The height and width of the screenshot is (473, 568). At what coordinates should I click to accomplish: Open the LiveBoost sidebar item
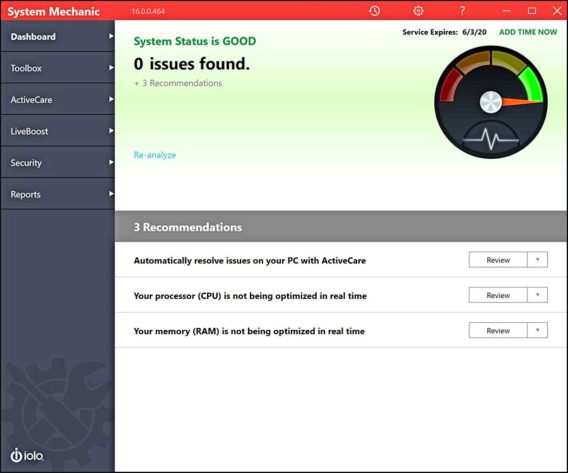[x=58, y=131]
